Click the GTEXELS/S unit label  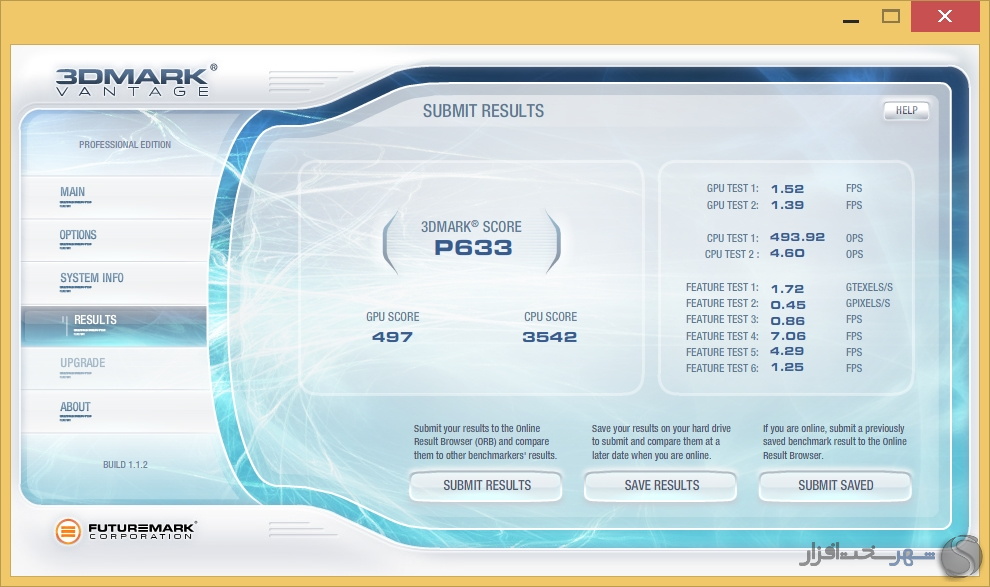click(869, 287)
